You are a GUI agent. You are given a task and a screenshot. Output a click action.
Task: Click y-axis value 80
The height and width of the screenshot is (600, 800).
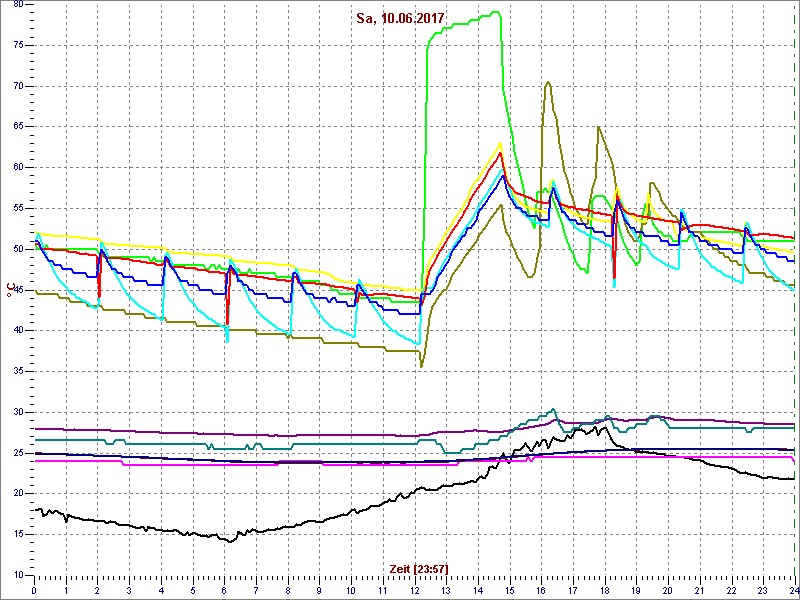point(17,5)
